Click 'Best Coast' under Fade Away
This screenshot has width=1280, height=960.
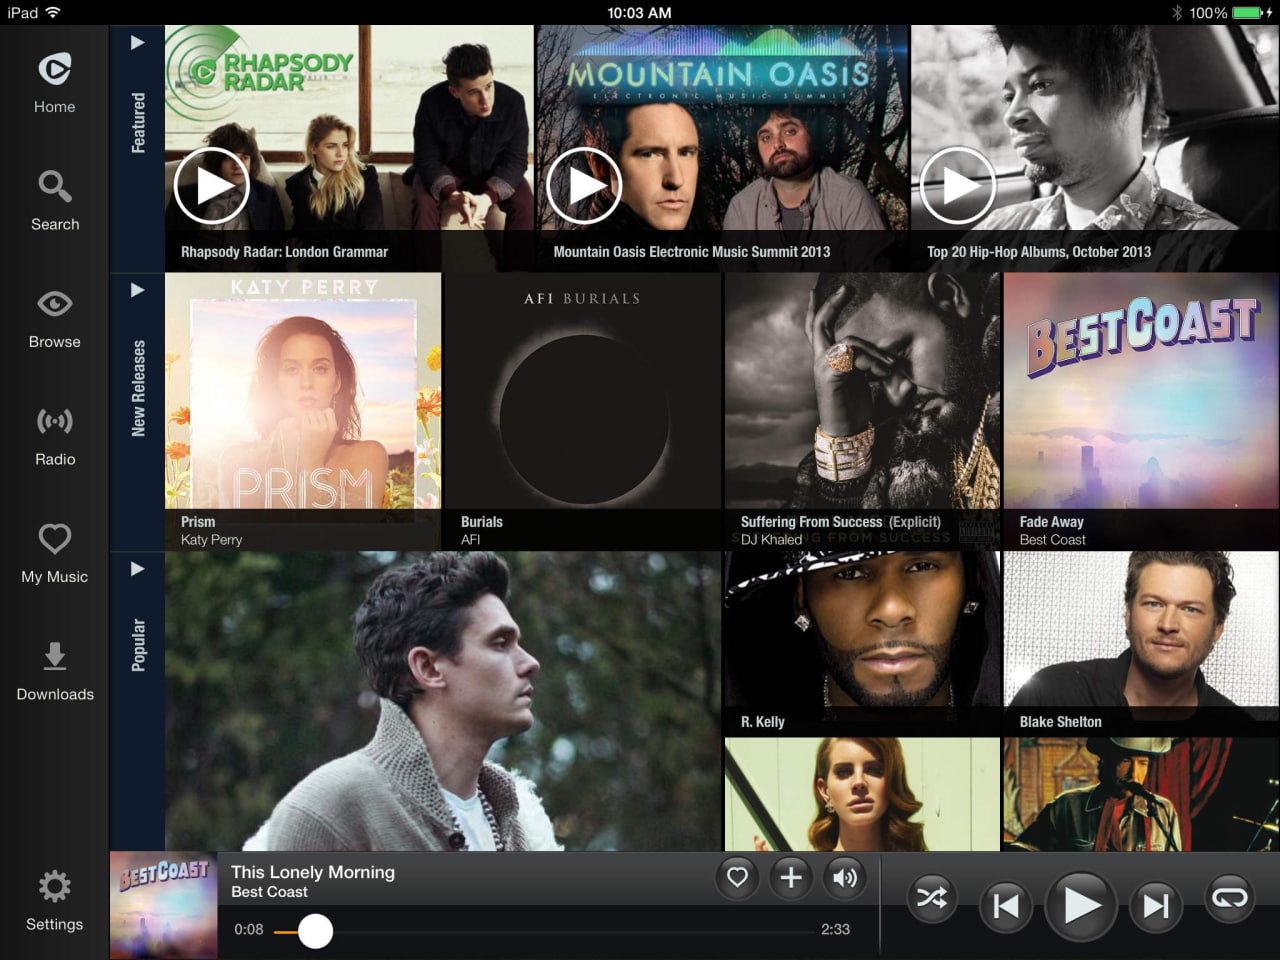pos(1052,540)
